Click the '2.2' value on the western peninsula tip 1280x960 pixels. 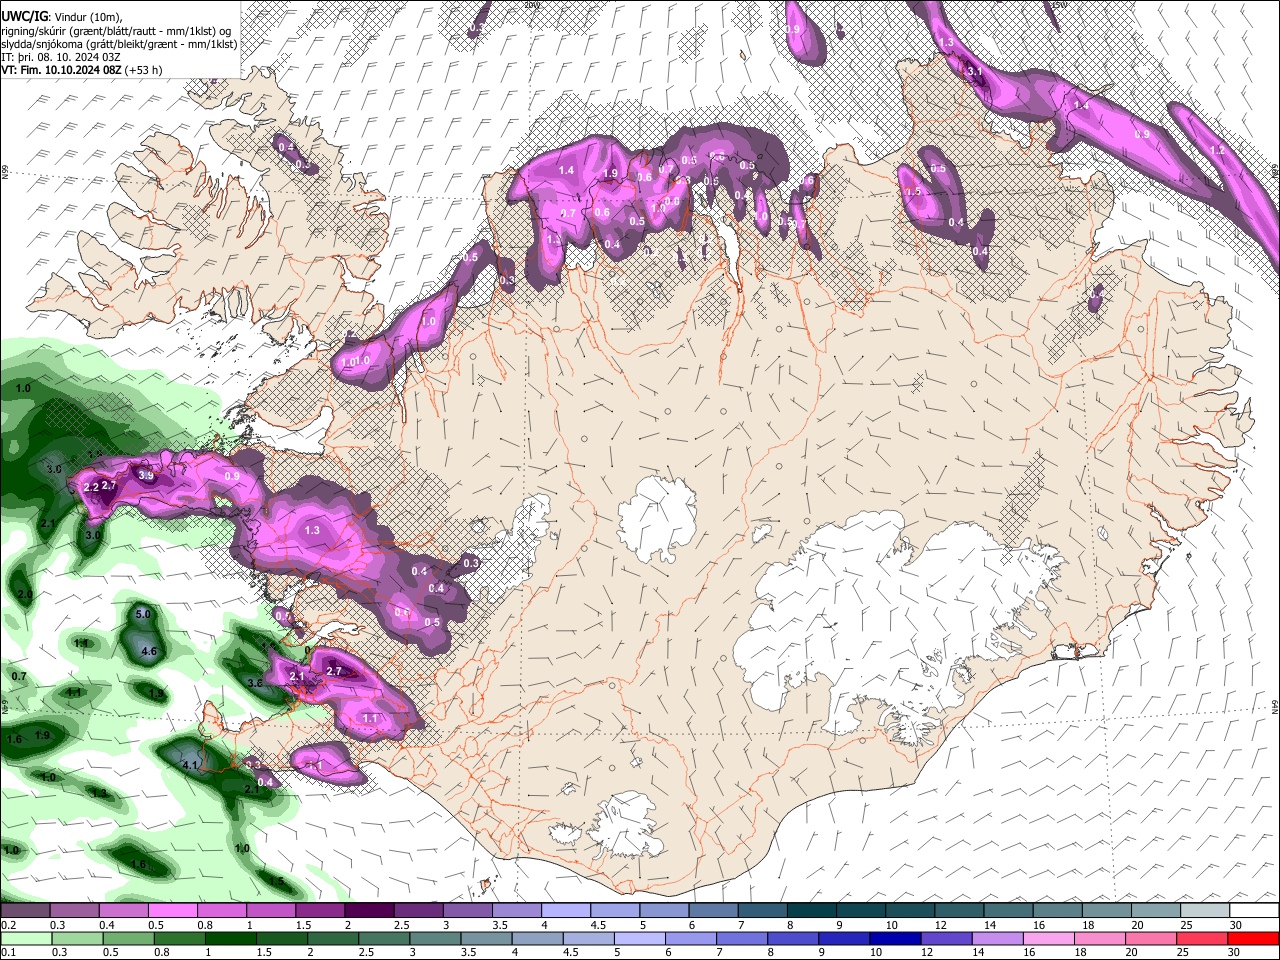coord(91,487)
